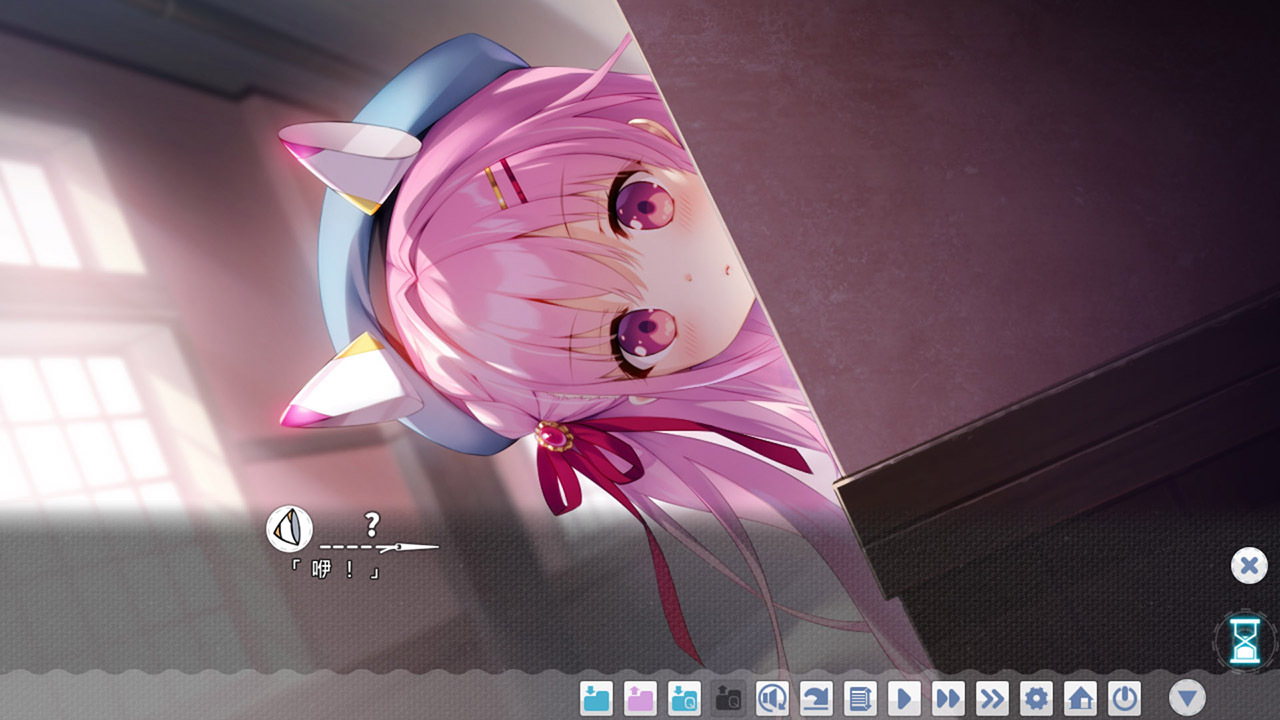The height and width of the screenshot is (720, 1280).
Task: Collapse toolbar with the down triangle button
Action: pyautogui.click(x=1187, y=697)
